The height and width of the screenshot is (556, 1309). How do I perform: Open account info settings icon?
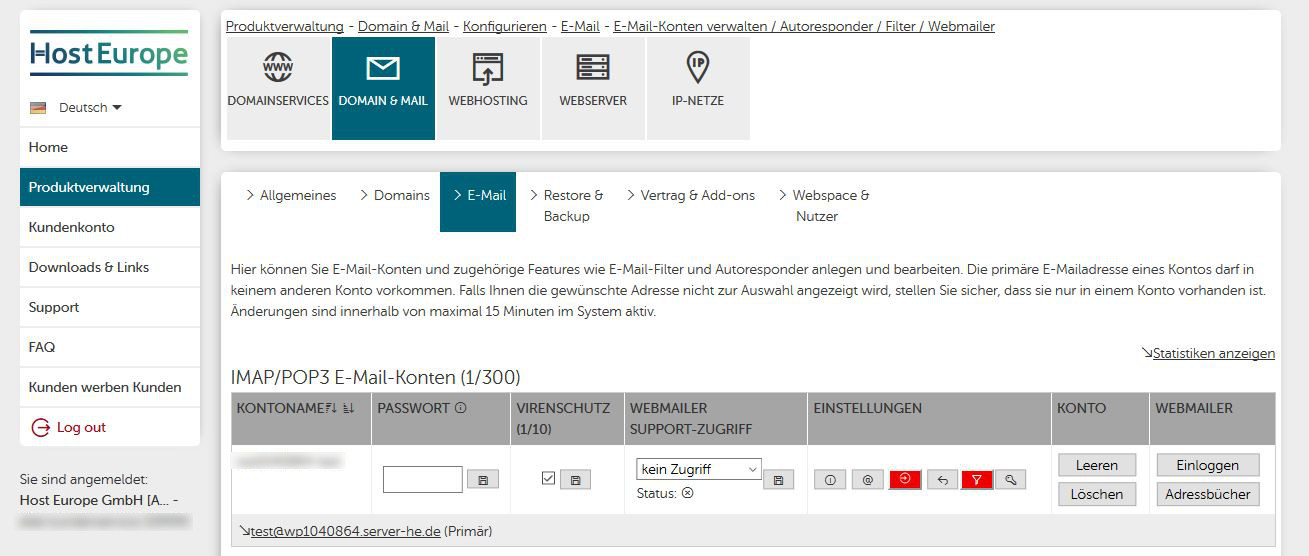click(830, 480)
